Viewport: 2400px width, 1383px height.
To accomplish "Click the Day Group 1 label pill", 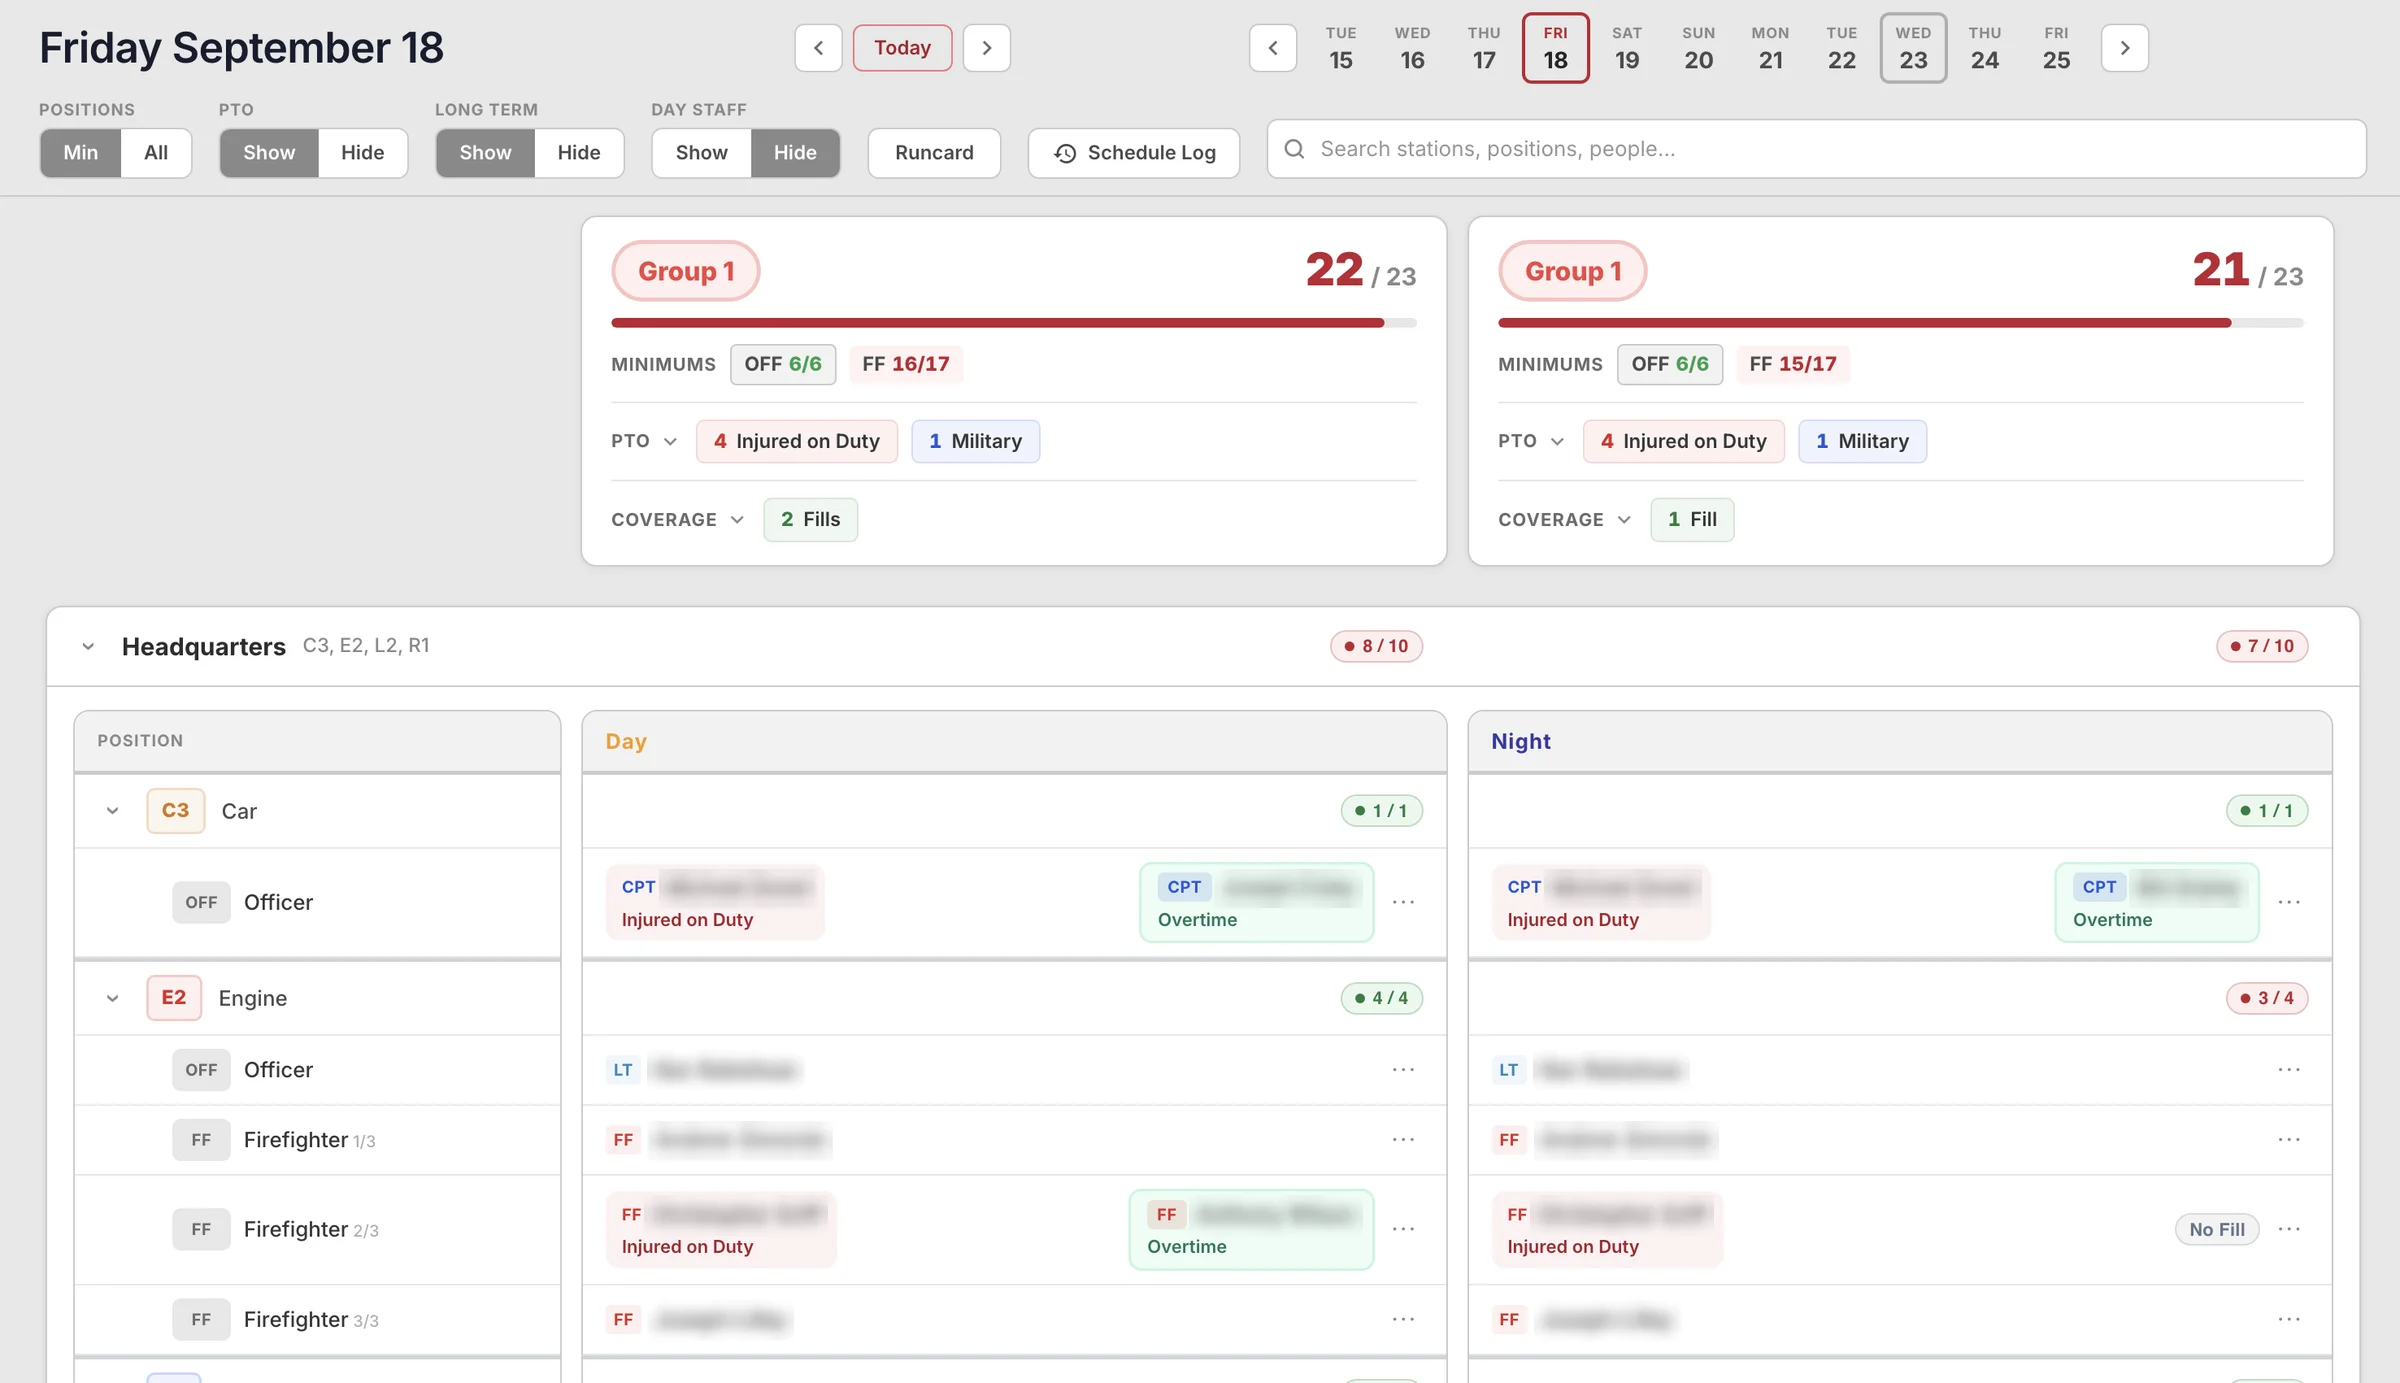I will pyautogui.click(x=686, y=271).
